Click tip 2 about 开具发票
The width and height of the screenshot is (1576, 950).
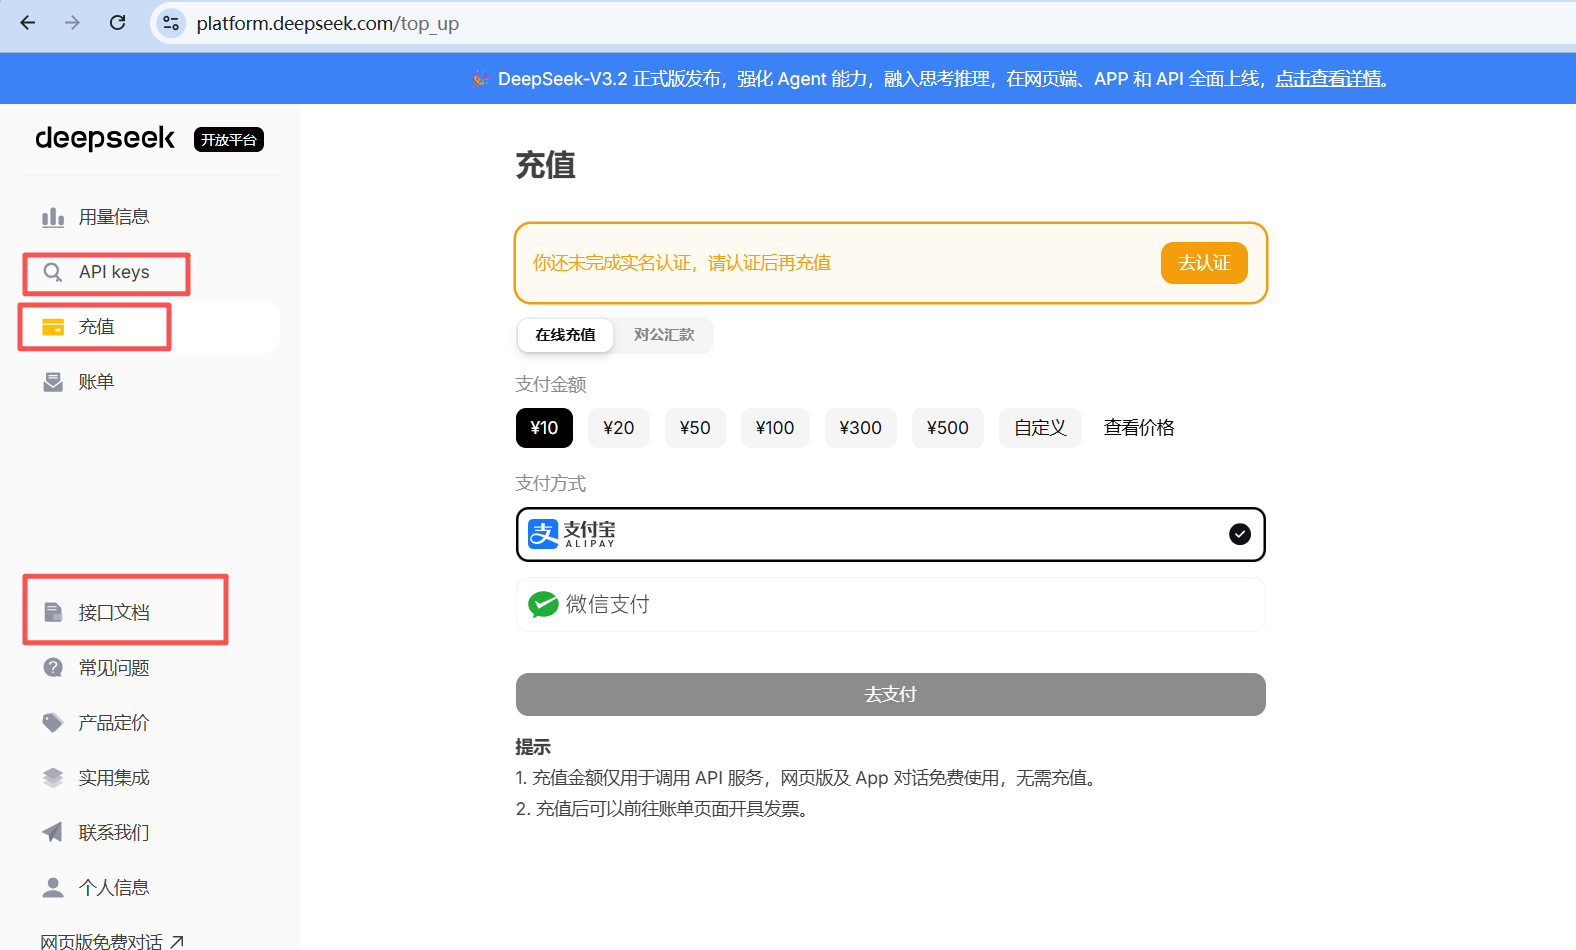tap(663, 809)
